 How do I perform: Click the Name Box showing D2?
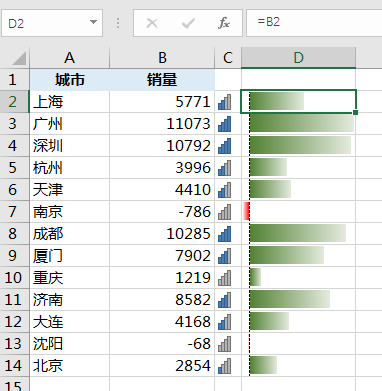point(52,23)
